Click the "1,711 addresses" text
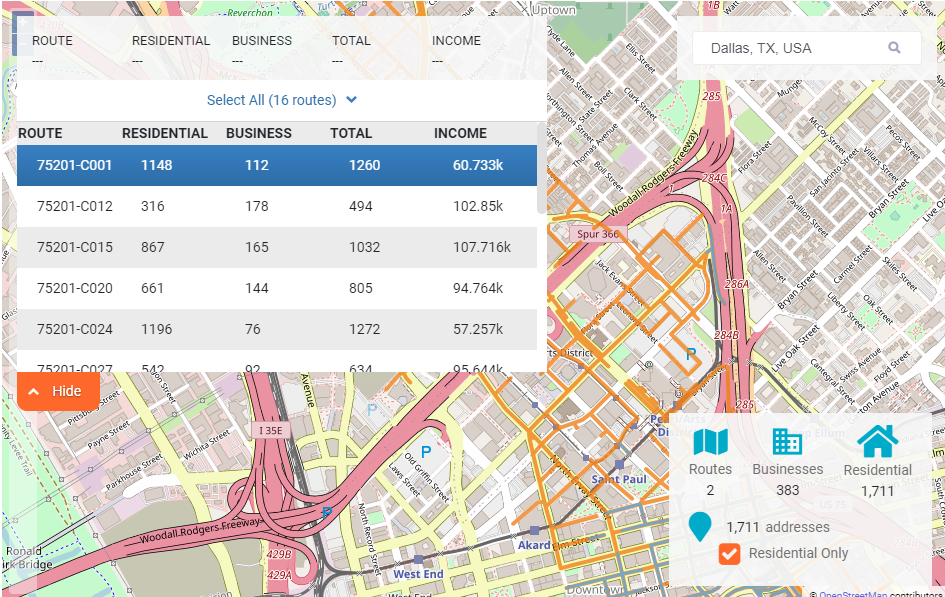The width and height of the screenshot is (945, 597). pyautogui.click(x=777, y=527)
